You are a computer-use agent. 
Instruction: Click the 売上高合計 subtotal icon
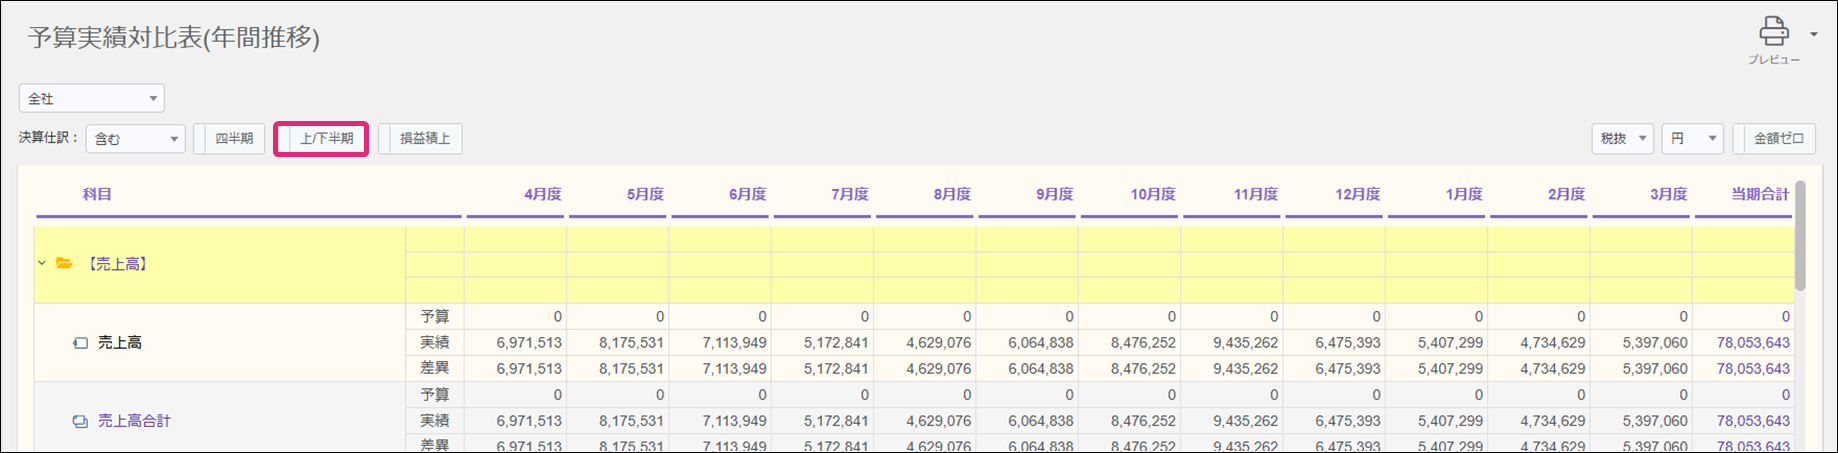80,421
